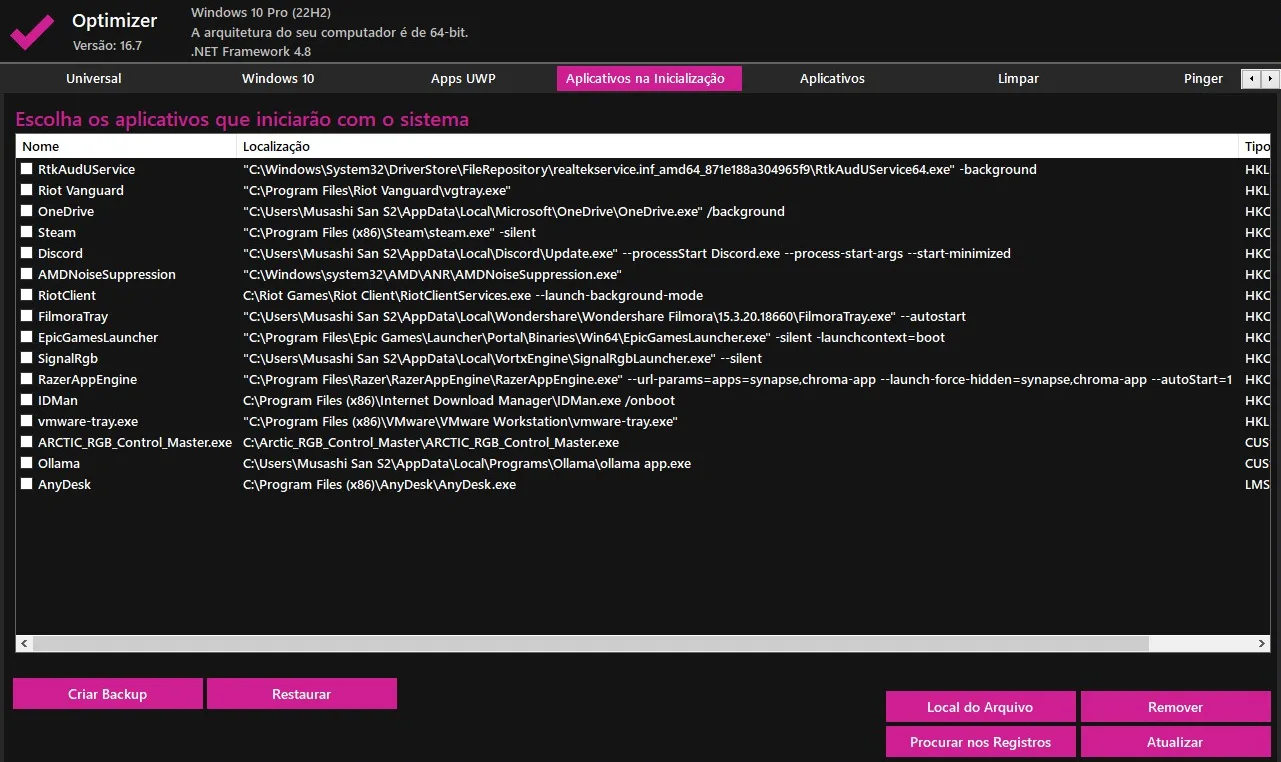Tick the RiotClient checkbox
This screenshot has height=762, width=1281.
27,296
